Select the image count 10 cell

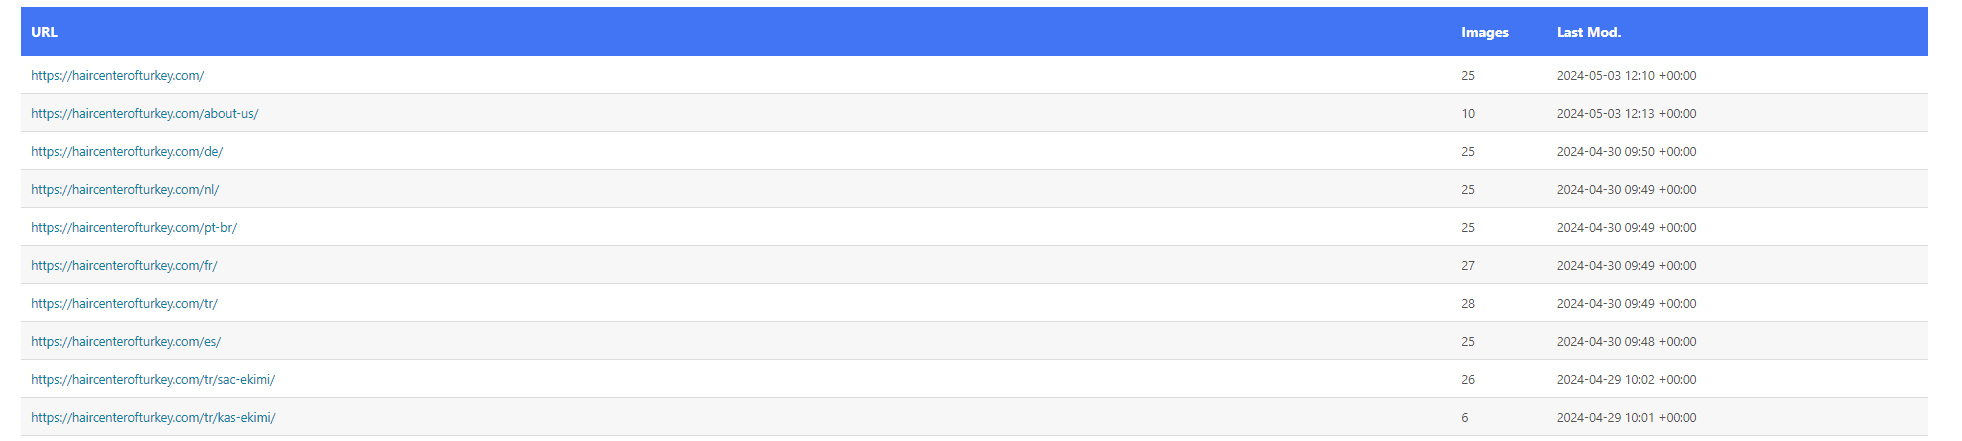pos(1467,114)
